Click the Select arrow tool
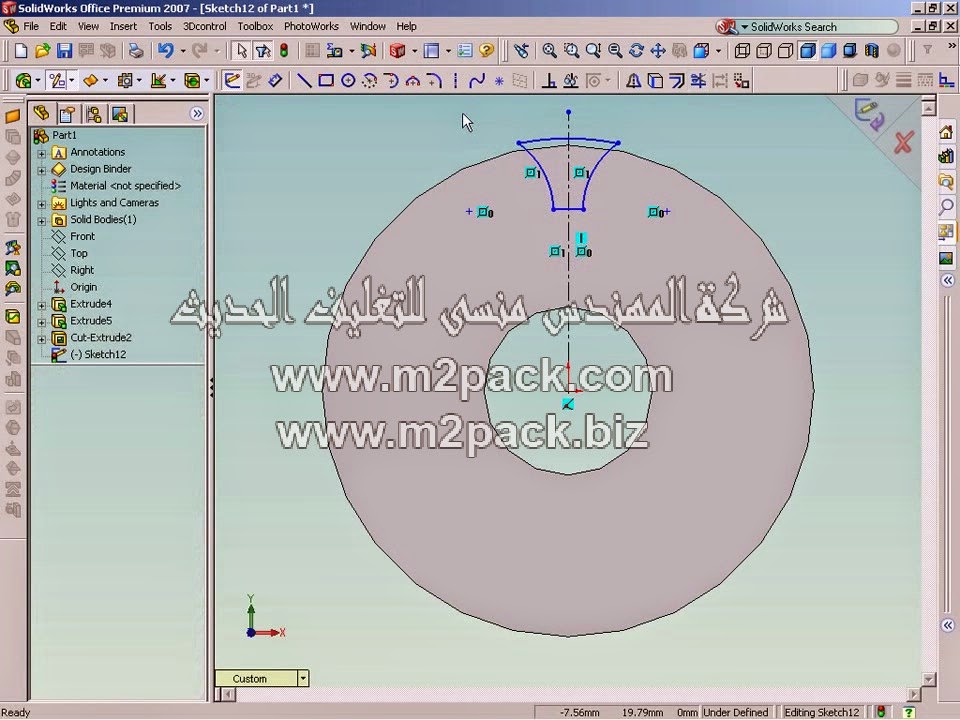Screen dimensions: 960x720 click(x=241, y=51)
